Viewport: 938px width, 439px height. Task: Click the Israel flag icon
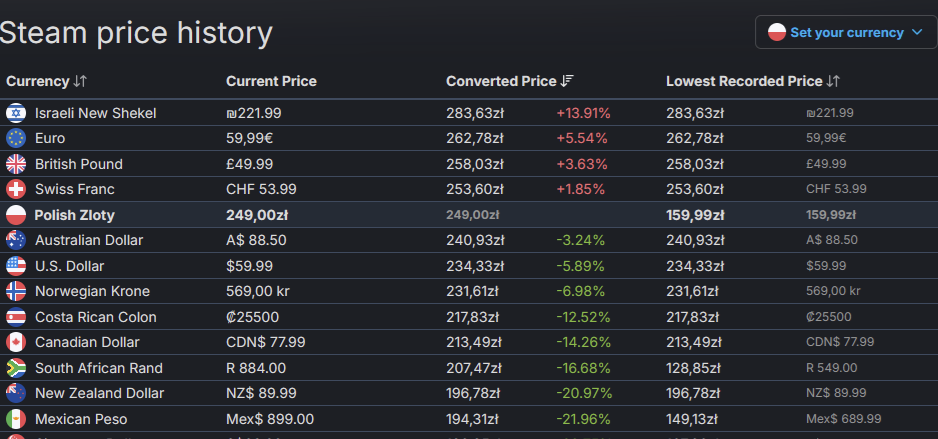pos(16,113)
